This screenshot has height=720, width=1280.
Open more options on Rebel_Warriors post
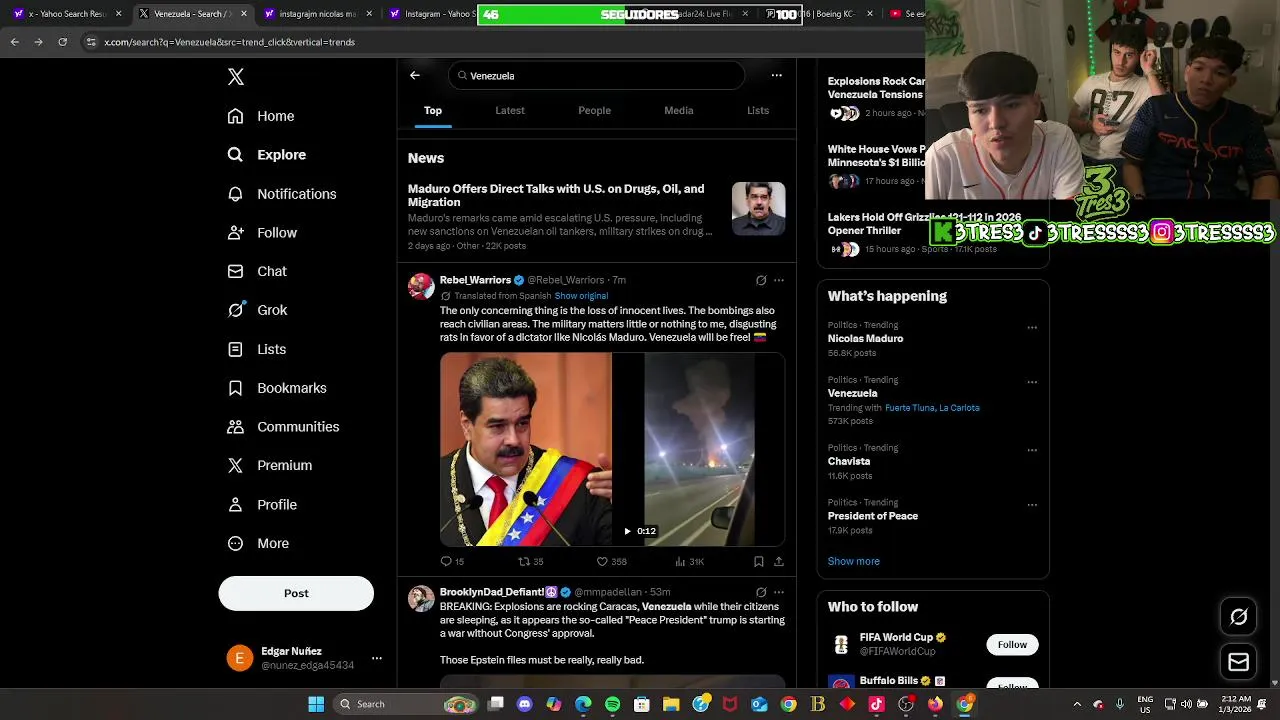tap(779, 280)
